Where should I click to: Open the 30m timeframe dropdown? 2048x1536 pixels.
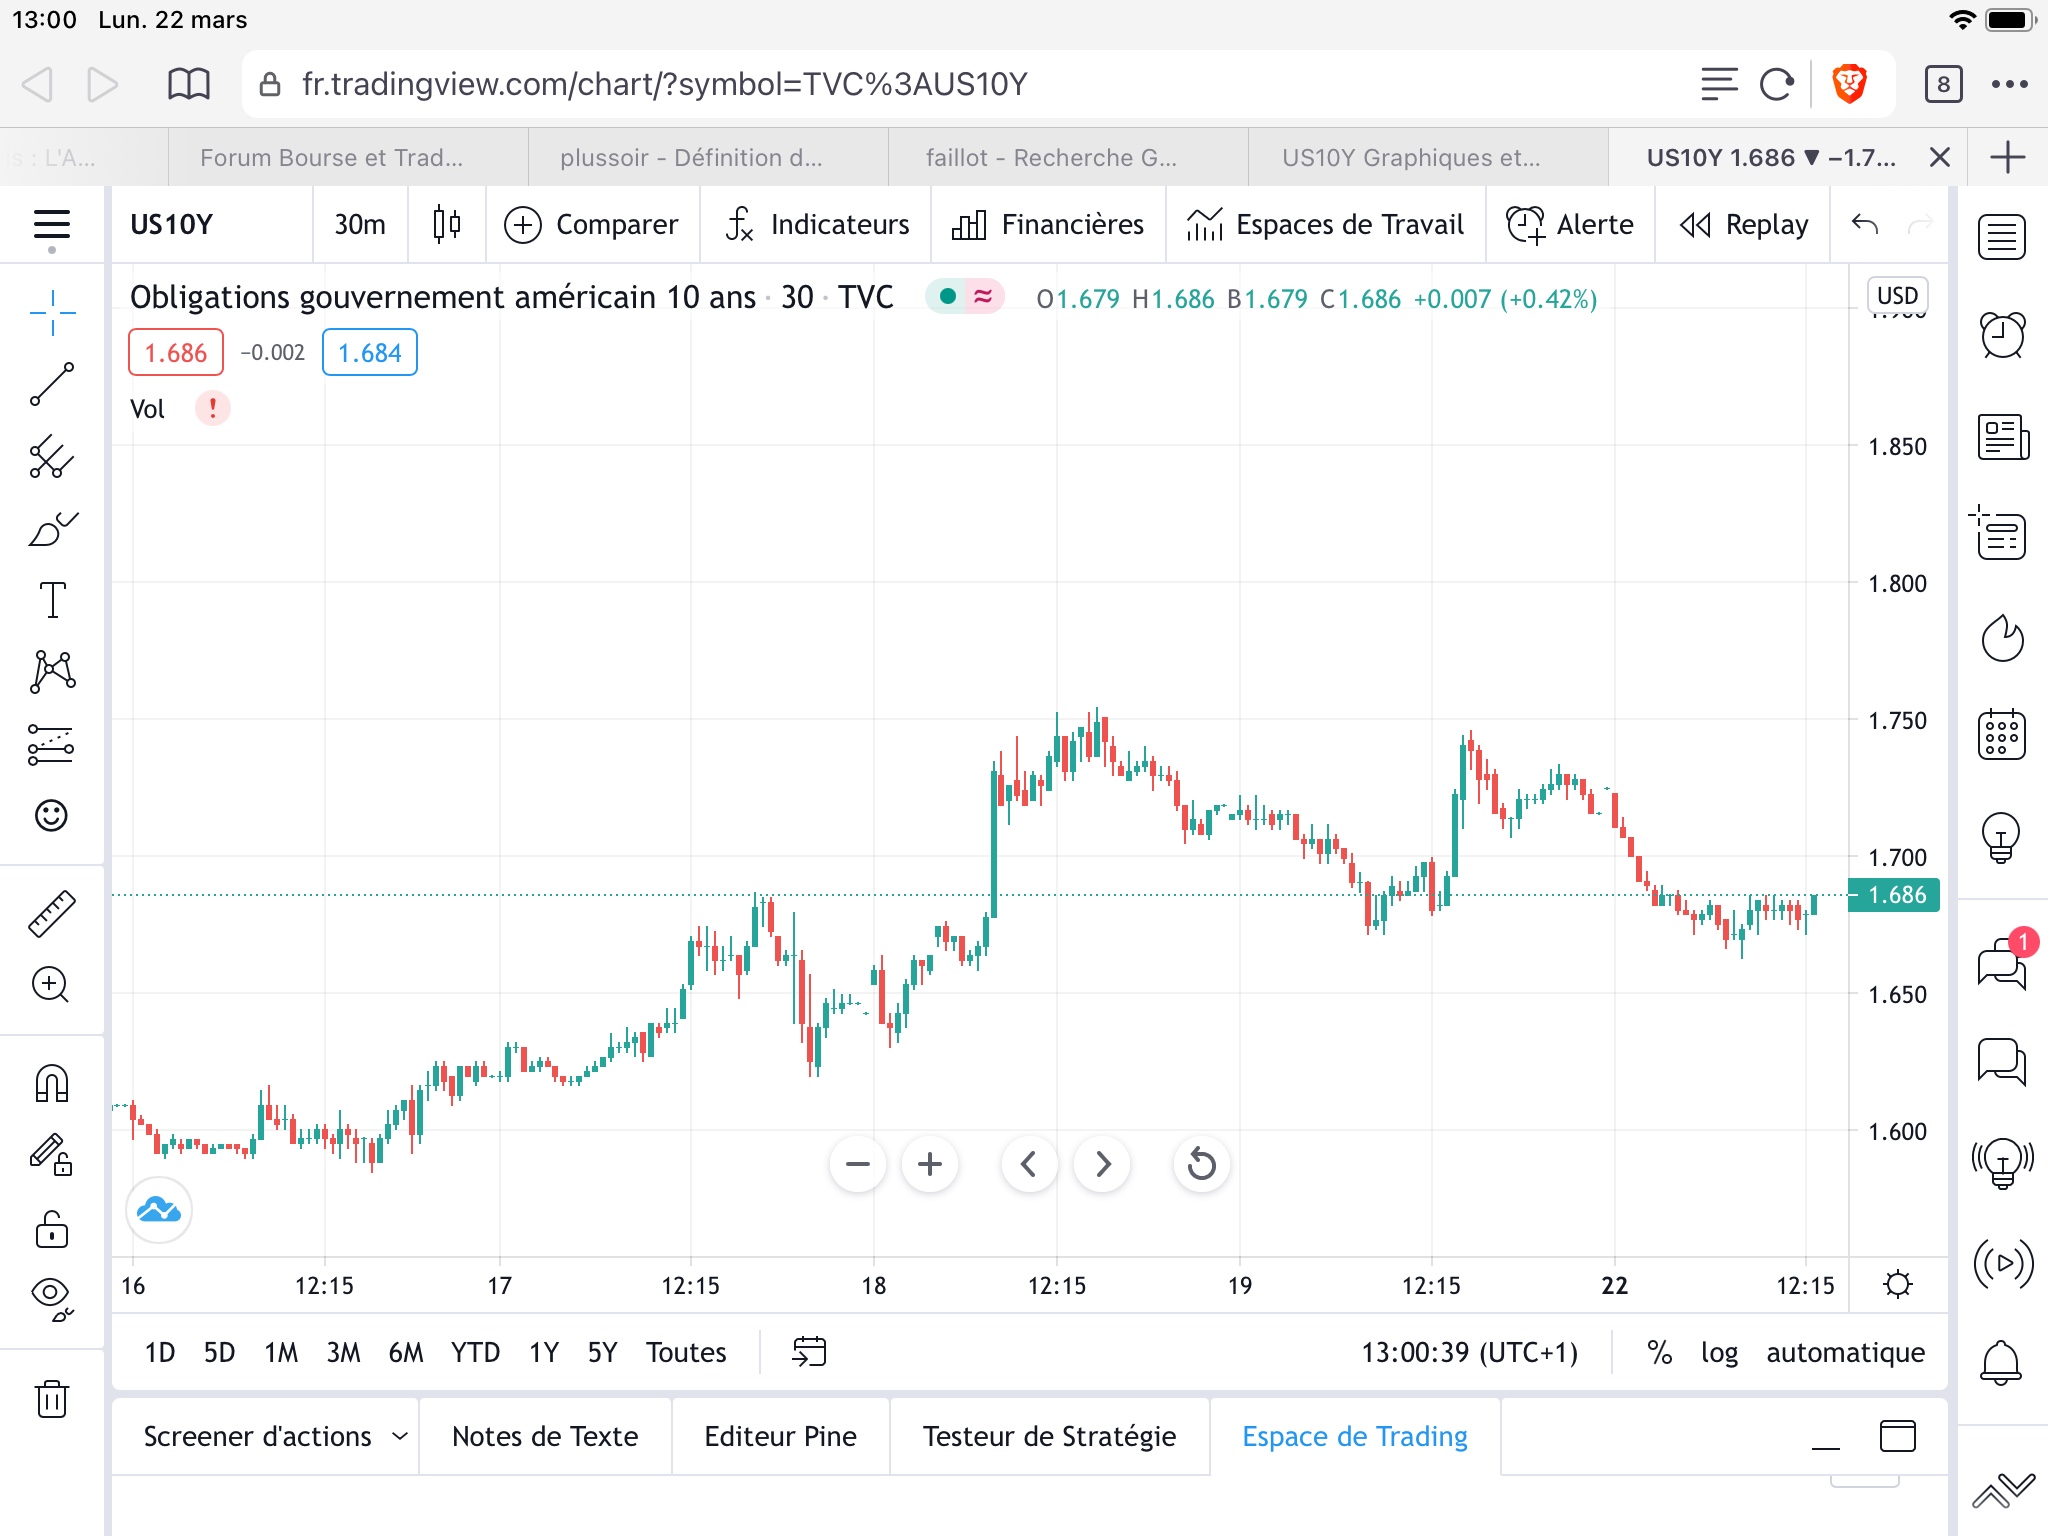[x=360, y=224]
